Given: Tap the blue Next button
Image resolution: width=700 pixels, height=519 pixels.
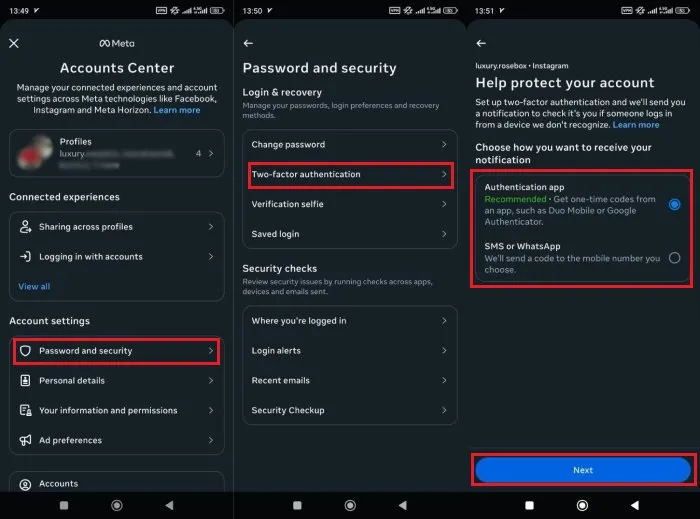Looking at the screenshot, I should 583,470.
